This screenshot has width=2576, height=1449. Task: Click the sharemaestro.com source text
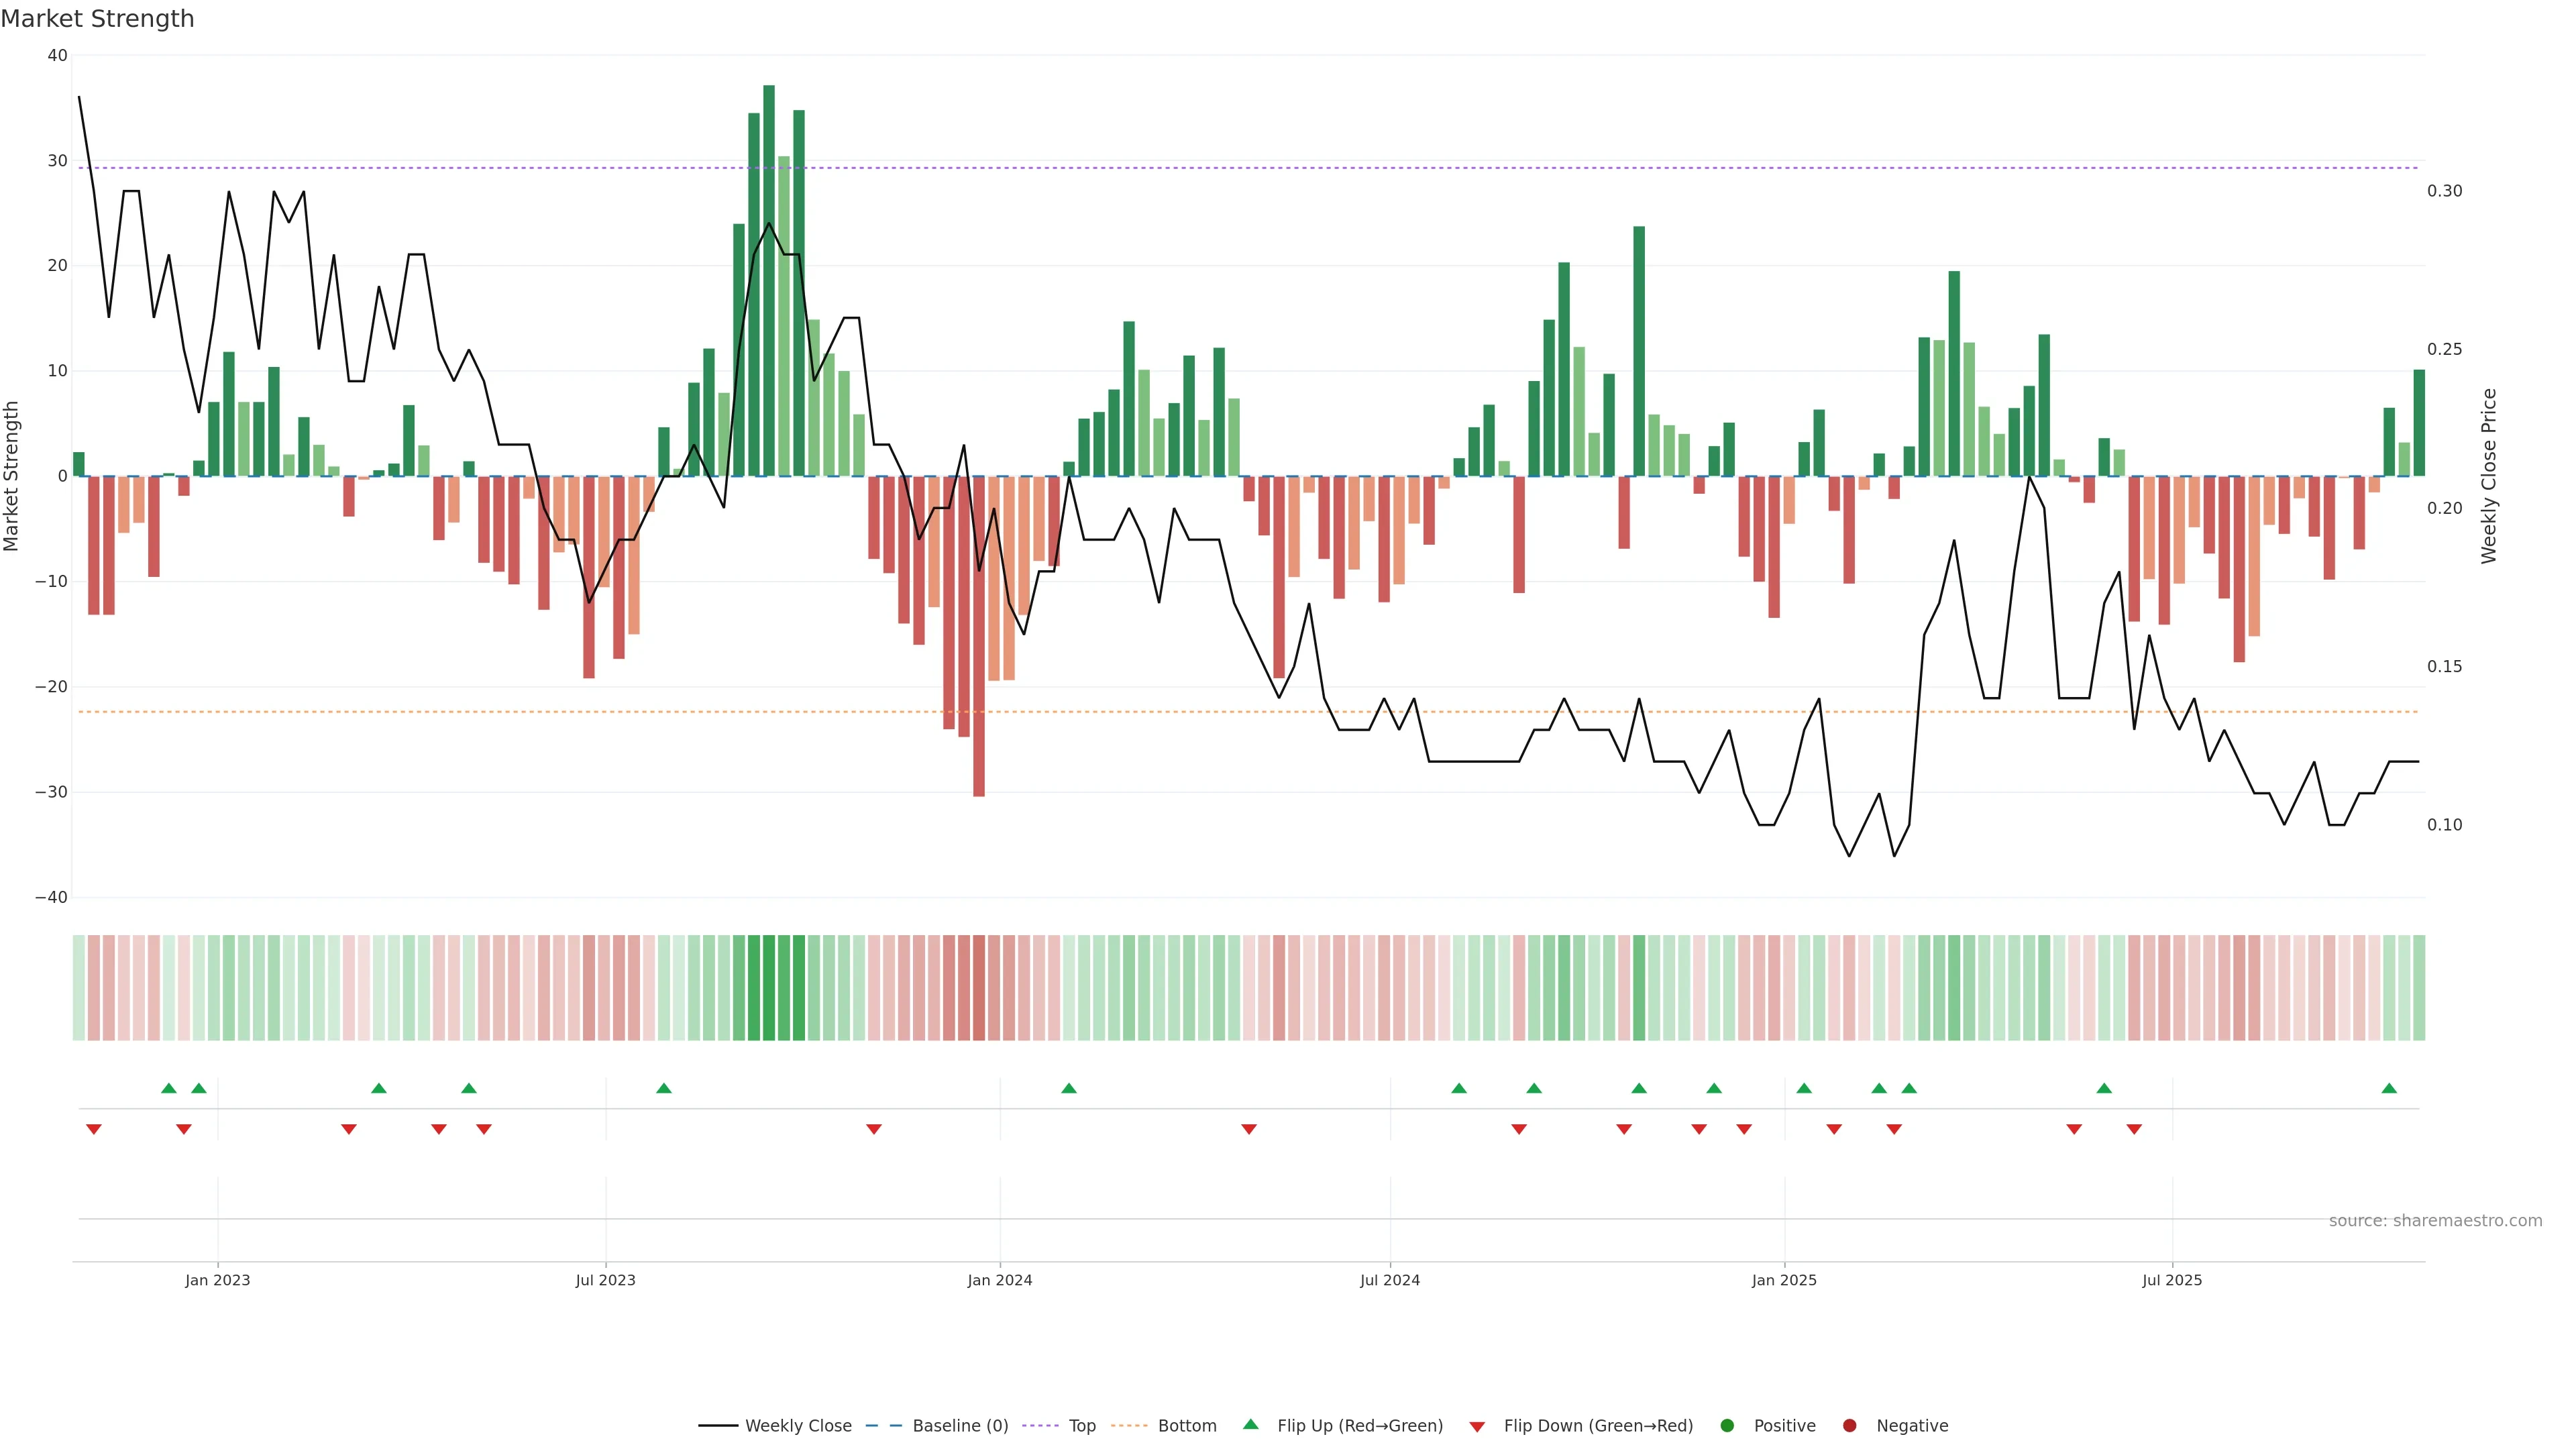pyautogui.click(x=2435, y=1221)
